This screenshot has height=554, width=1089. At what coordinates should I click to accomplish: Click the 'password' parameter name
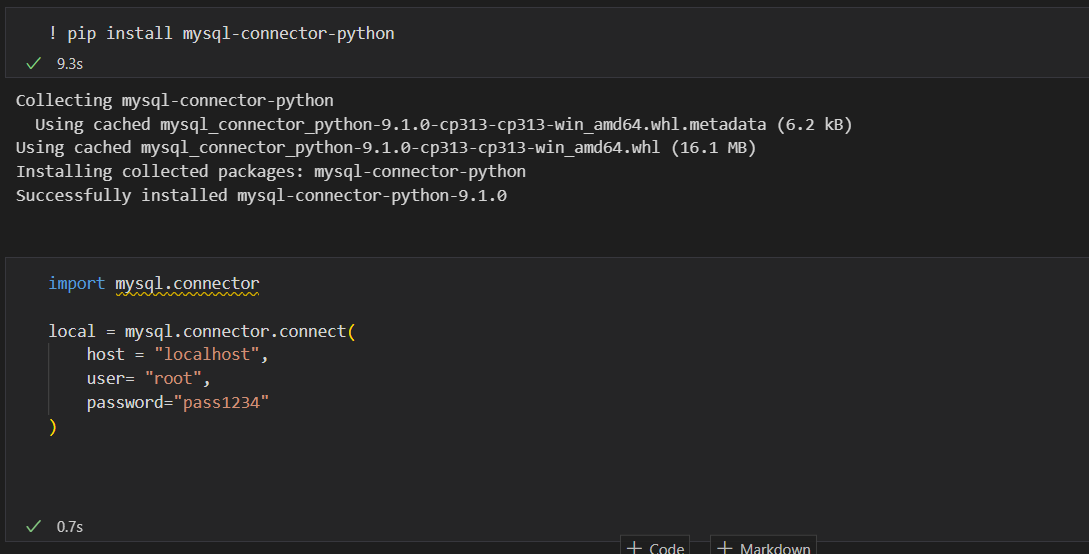point(125,403)
